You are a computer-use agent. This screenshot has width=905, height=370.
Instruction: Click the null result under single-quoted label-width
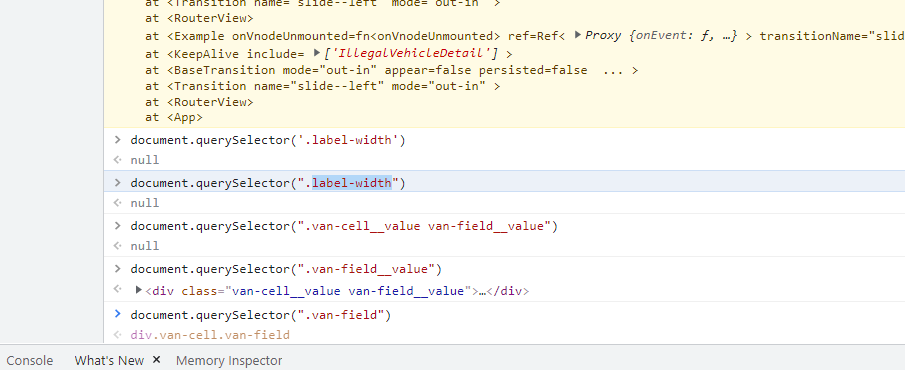(145, 160)
